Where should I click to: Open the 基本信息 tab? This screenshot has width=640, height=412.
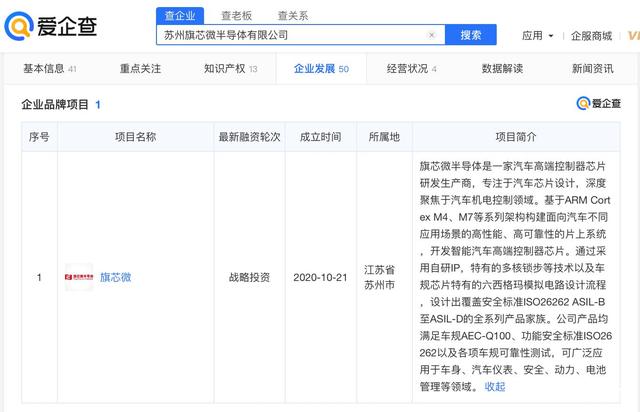(x=49, y=69)
